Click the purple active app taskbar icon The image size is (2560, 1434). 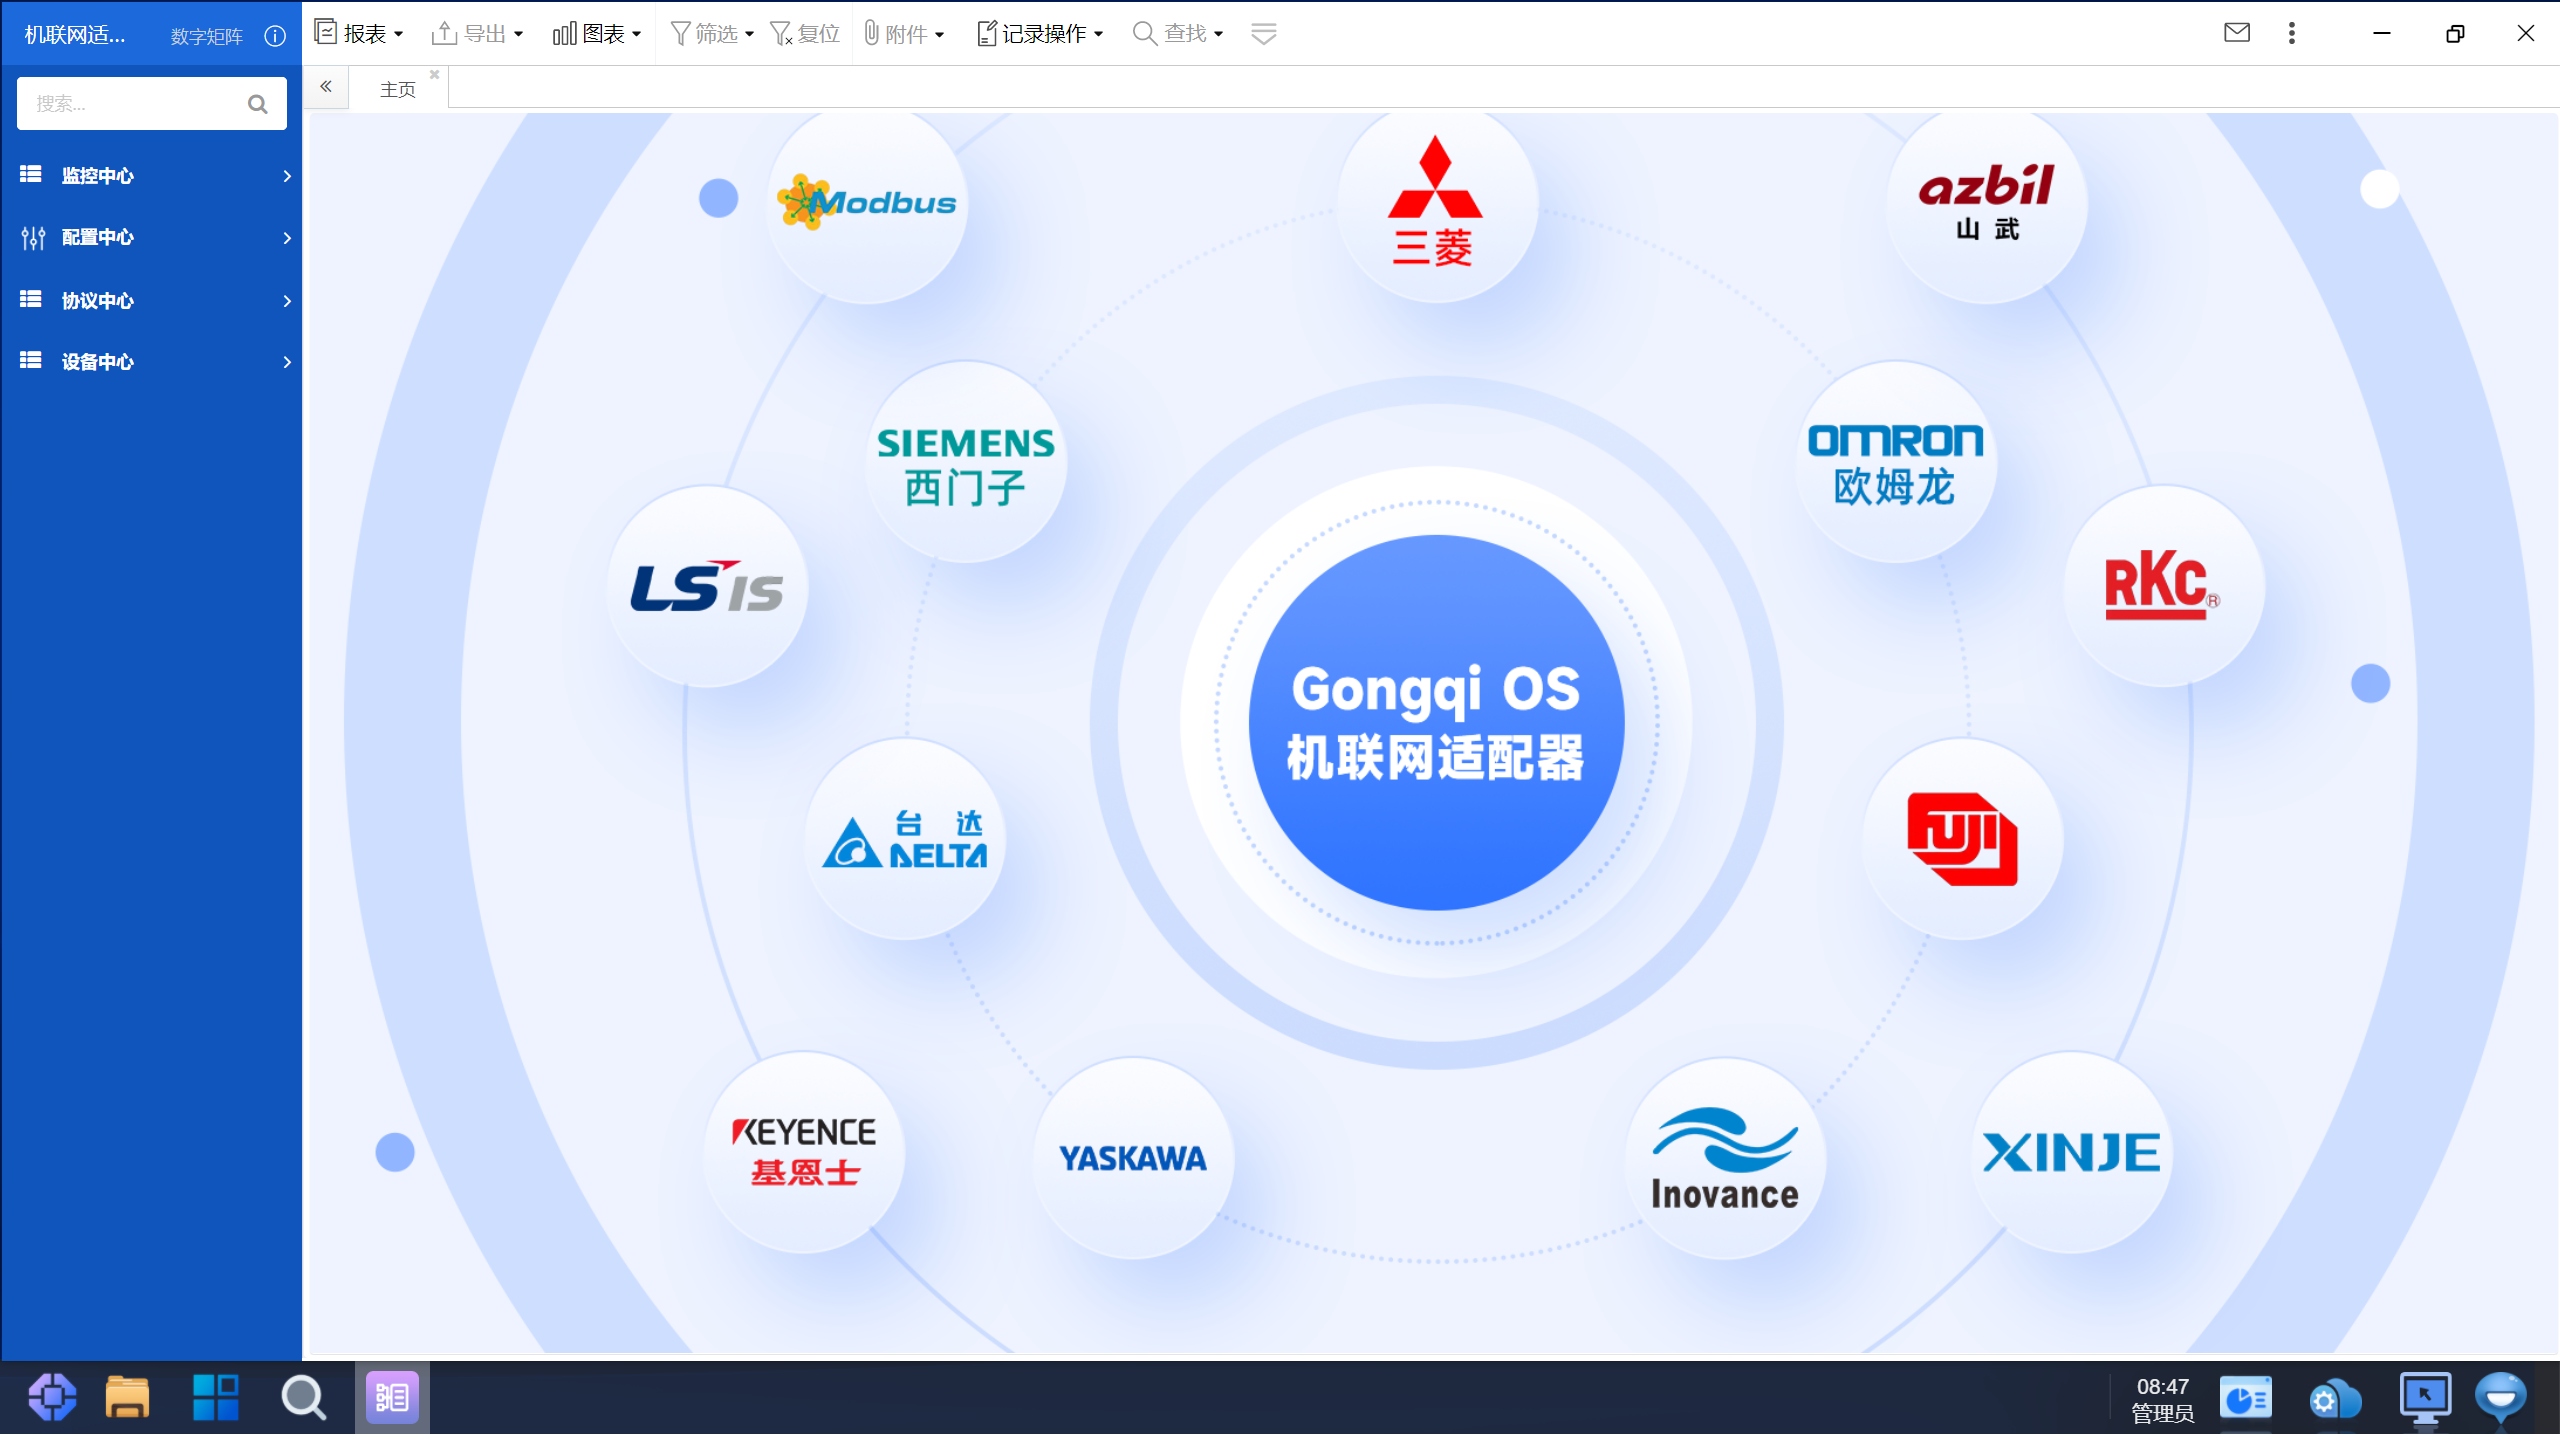click(392, 1397)
